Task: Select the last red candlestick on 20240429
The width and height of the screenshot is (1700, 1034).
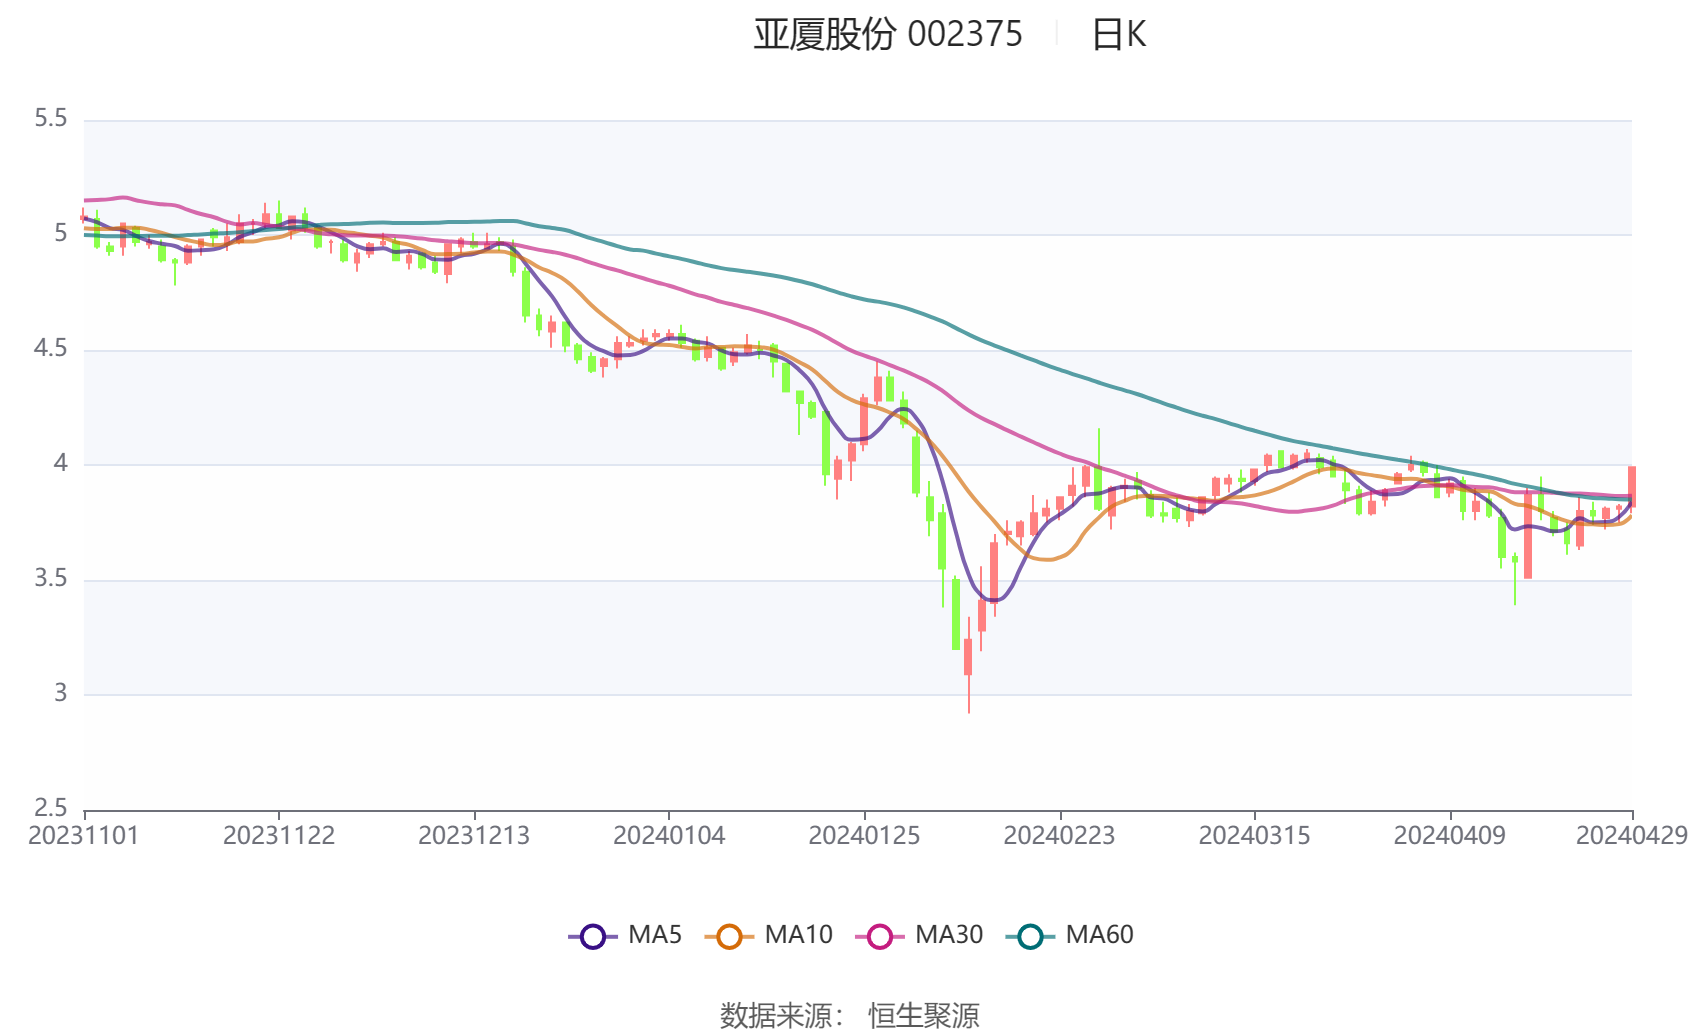Action: [1632, 486]
